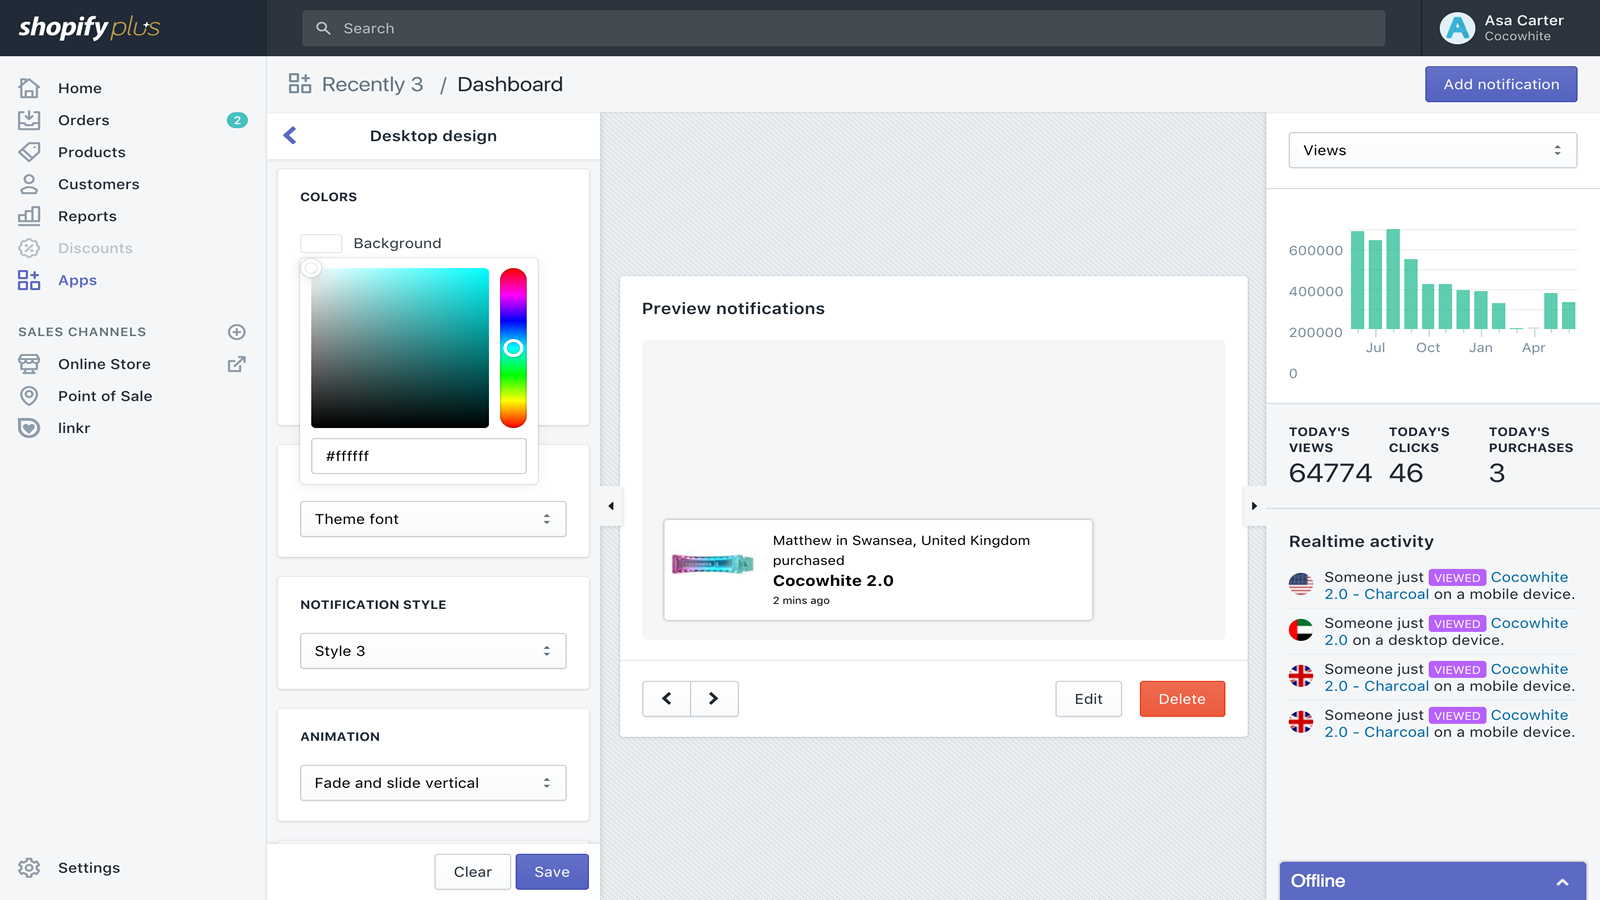The height and width of the screenshot is (900, 1600).
Task: Click the Add notification button
Action: coord(1500,84)
